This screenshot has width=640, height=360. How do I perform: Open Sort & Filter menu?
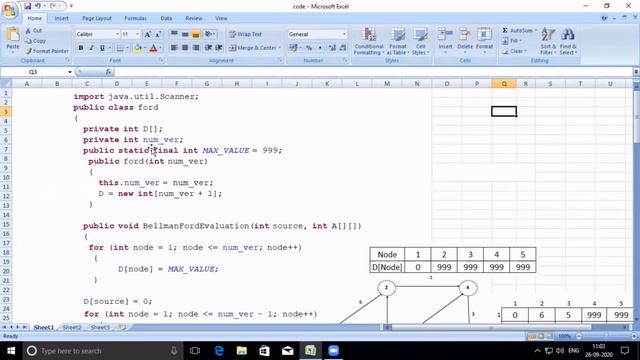click(548, 41)
